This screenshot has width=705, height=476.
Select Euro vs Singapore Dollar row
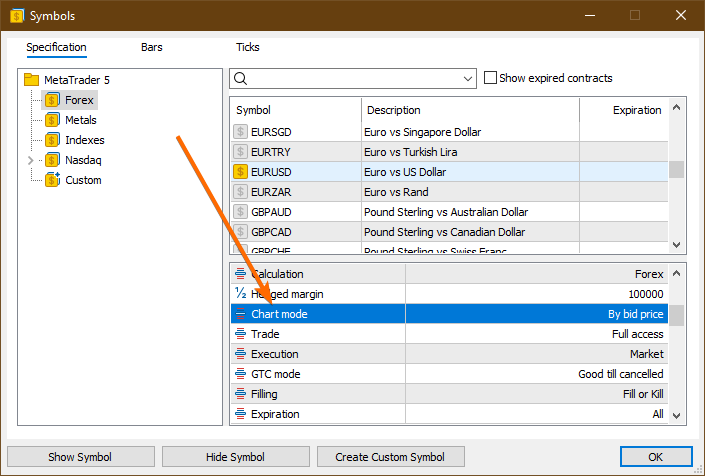pos(450,132)
